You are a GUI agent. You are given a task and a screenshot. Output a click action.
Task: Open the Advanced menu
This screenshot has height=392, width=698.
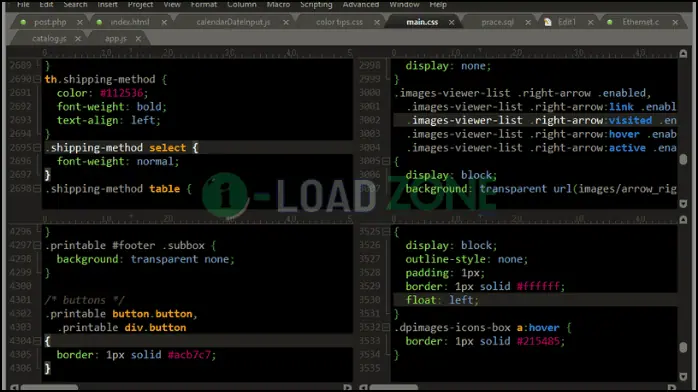(361, 4)
